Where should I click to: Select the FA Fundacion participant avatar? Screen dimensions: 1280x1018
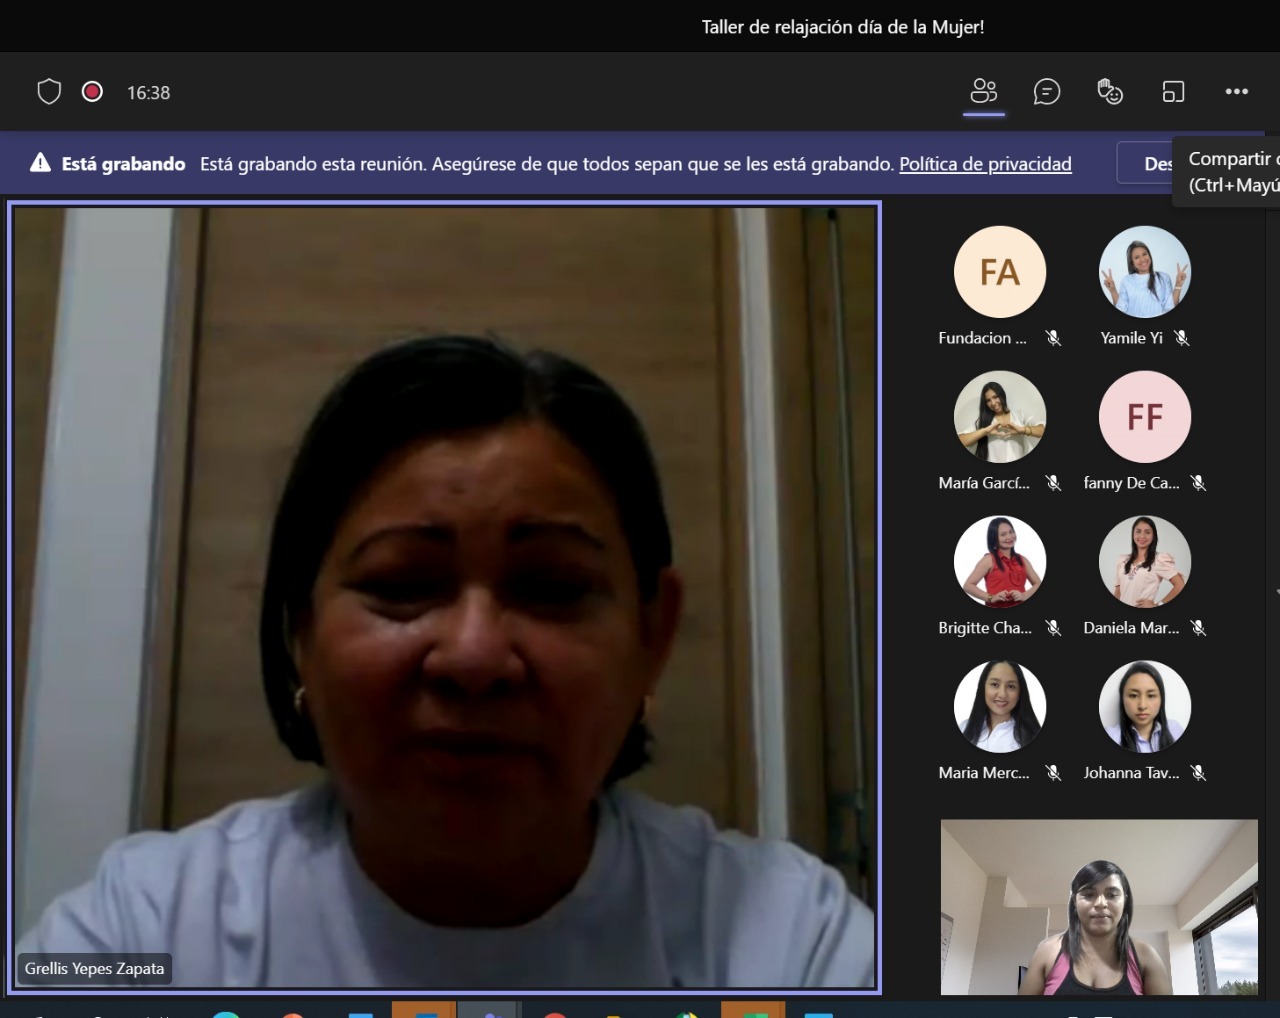pyautogui.click(x=1000, y=272)
